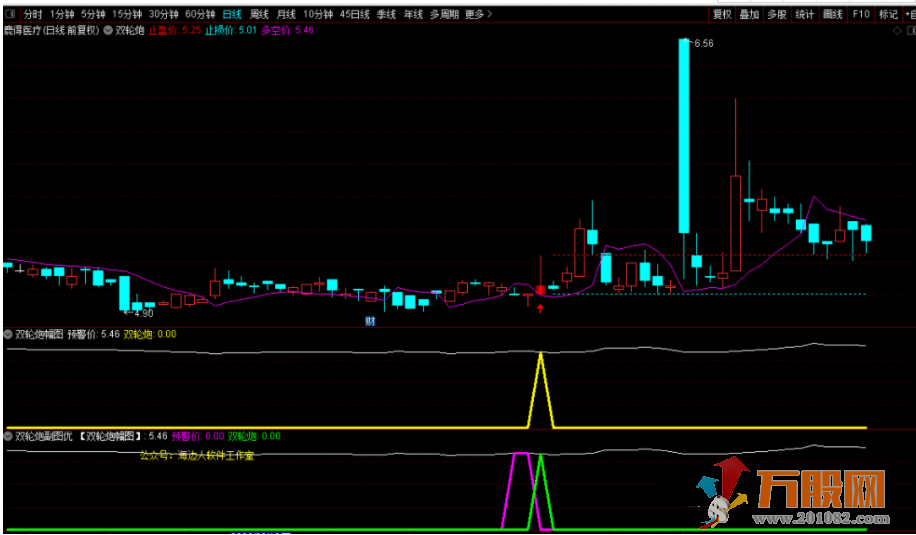
Task: Click the yellow signal spike in middle panel
Action: click(x=541, y=390)
